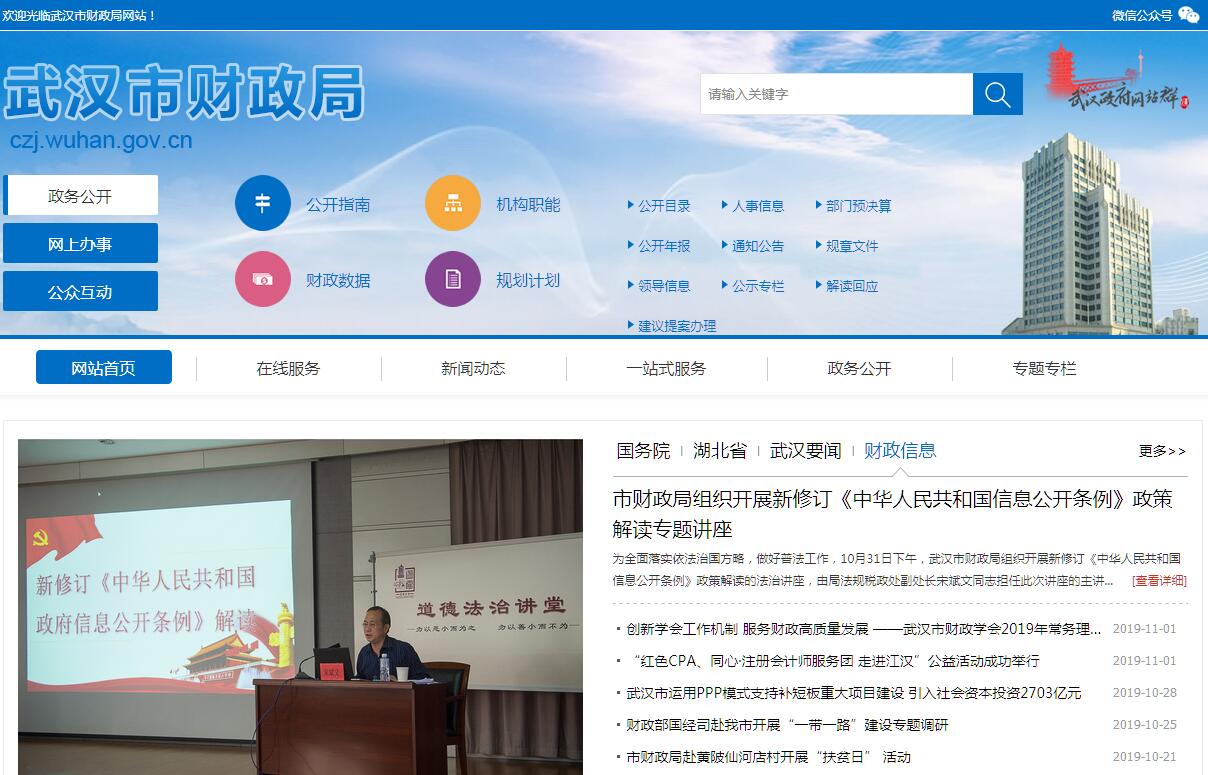Screen dimensions: 1208x775
Task: Open the 领导信息 link
Action: coord(664,286)
